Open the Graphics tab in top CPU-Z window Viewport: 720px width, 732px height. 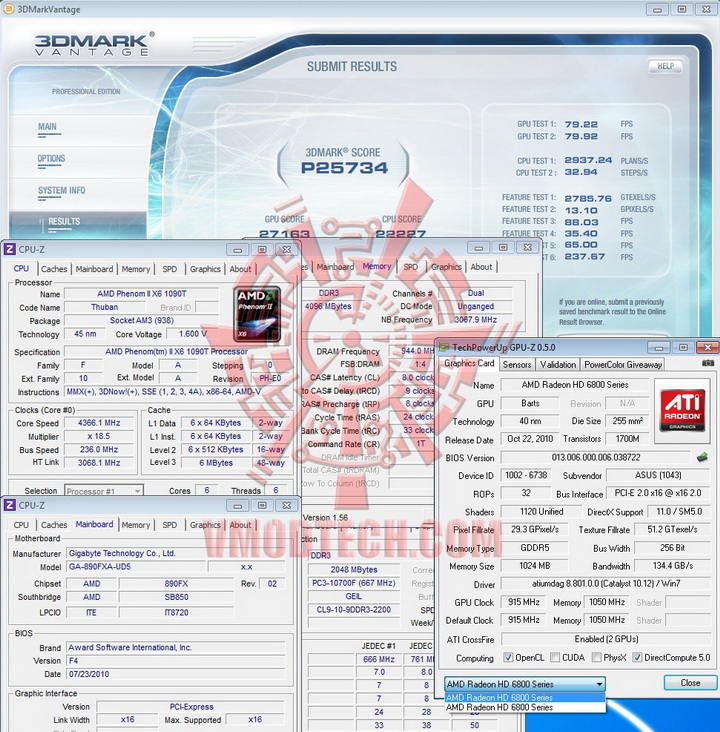pyautogui.click(x=205, y=269)
